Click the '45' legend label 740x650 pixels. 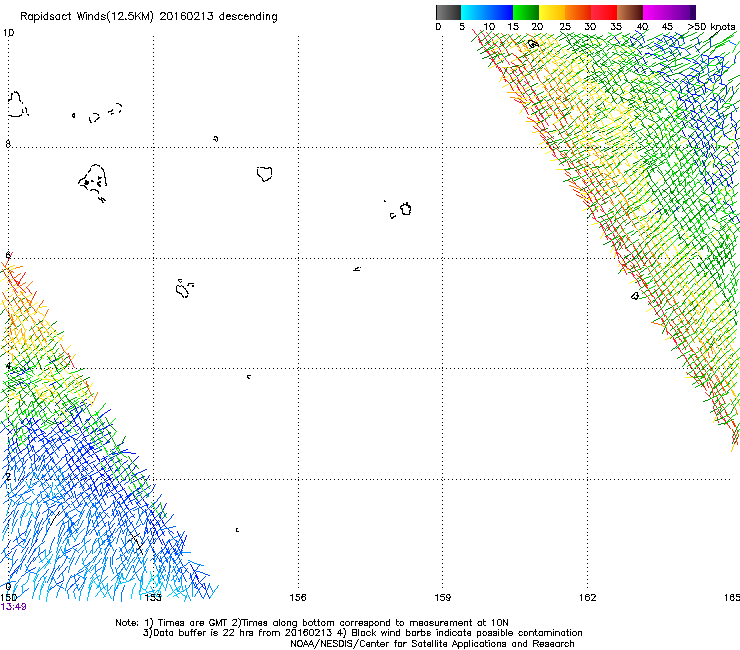pos(667,27)
